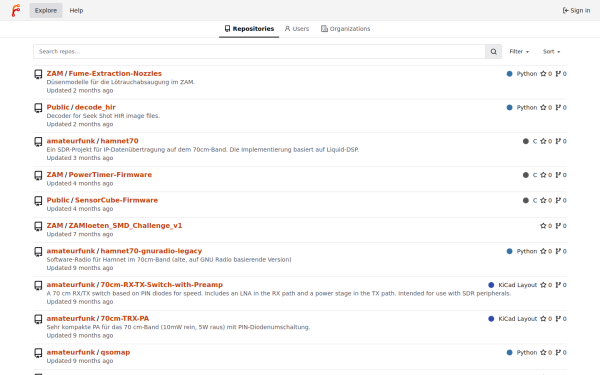
Task: Click the Forgejo logo in the header
Action: [16, 10]
